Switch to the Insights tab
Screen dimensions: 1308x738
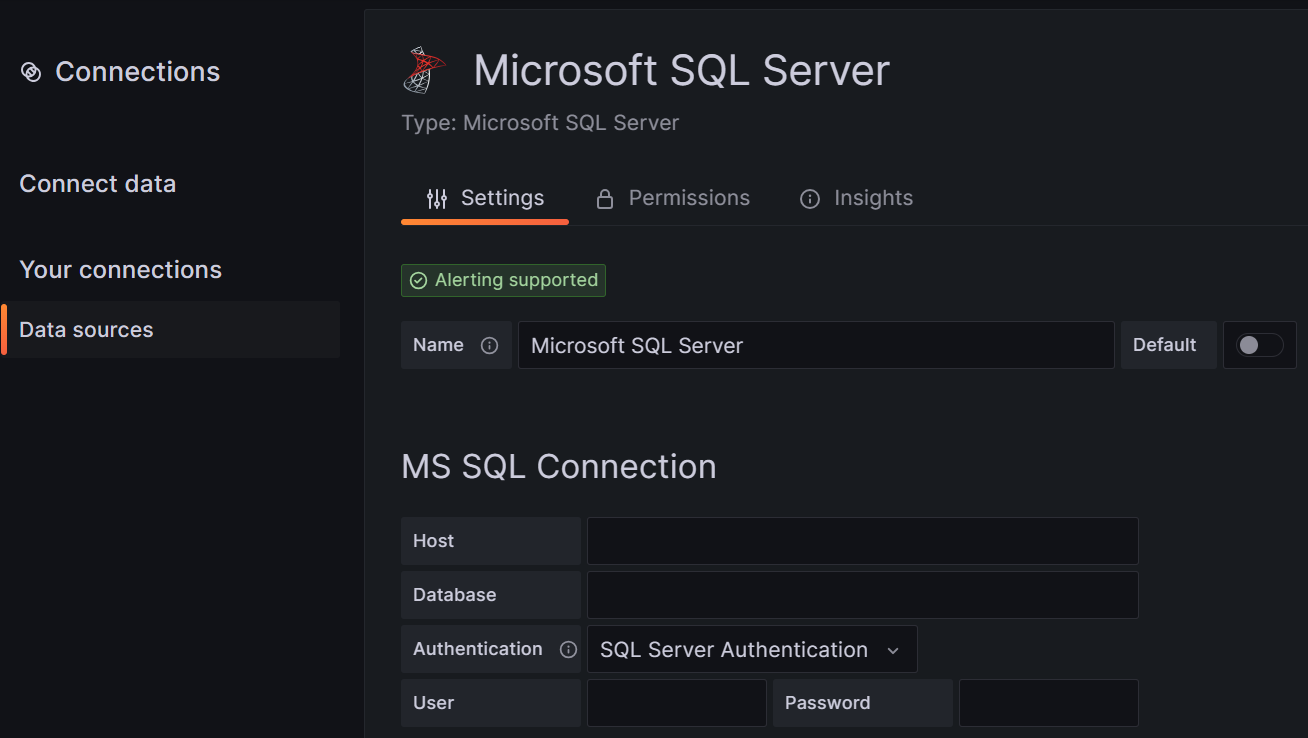[x=857, y=198]
